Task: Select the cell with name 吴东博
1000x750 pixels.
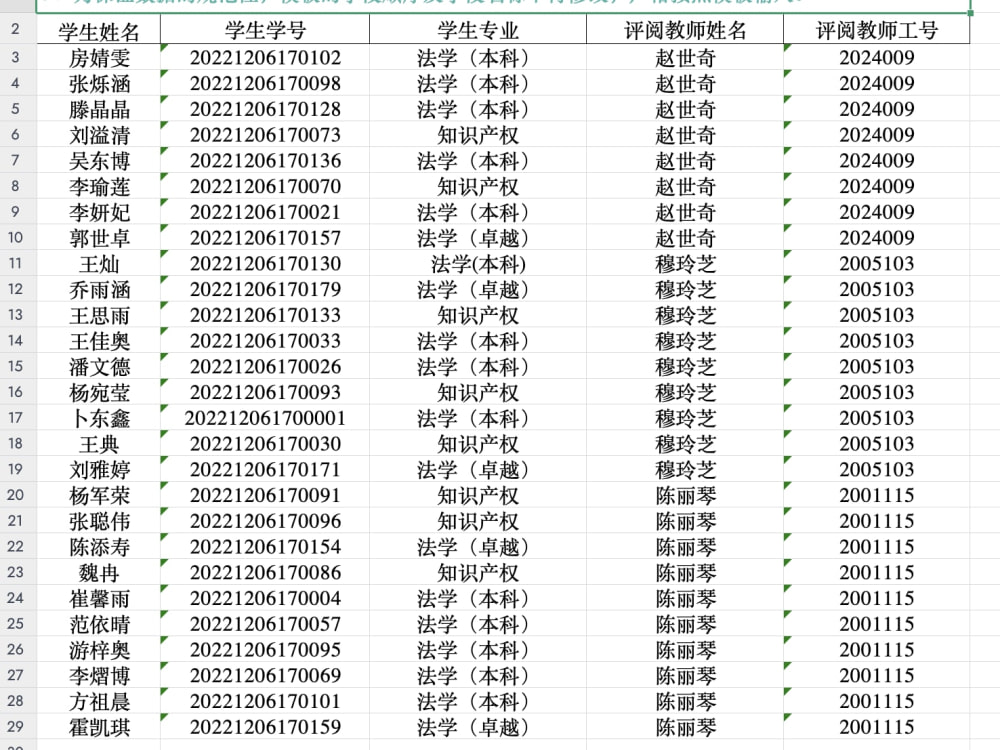Action: tap(99, 160)
